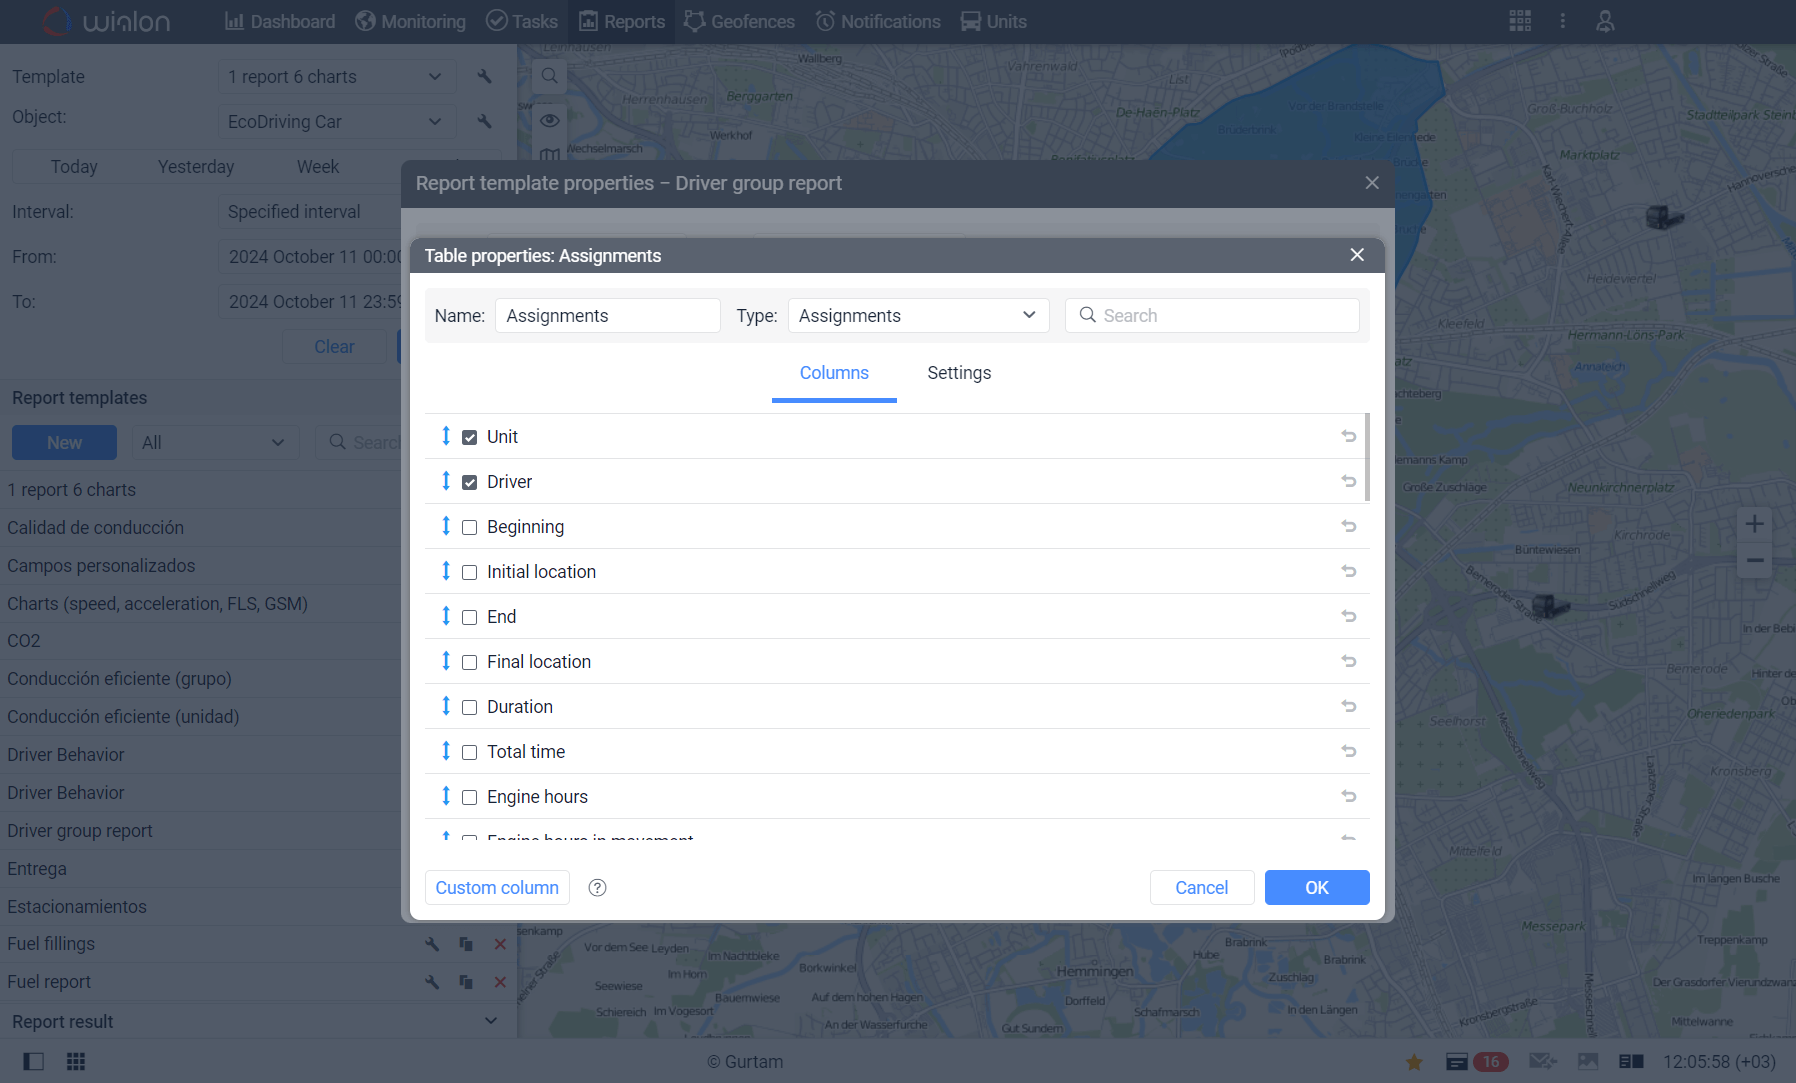
Task: Reset the Unit column with its undo arrow
Action: pos(1348,436)
